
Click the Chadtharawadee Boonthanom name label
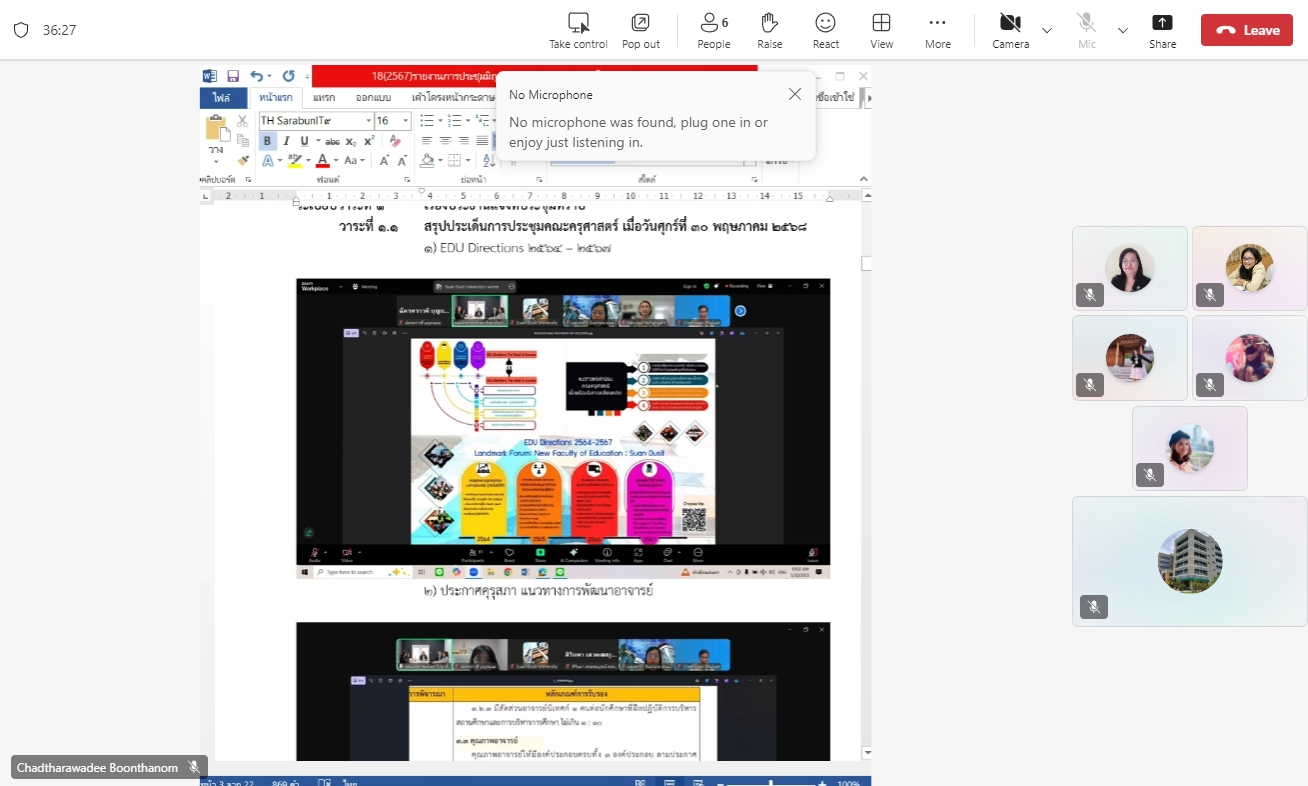point(98,767)
